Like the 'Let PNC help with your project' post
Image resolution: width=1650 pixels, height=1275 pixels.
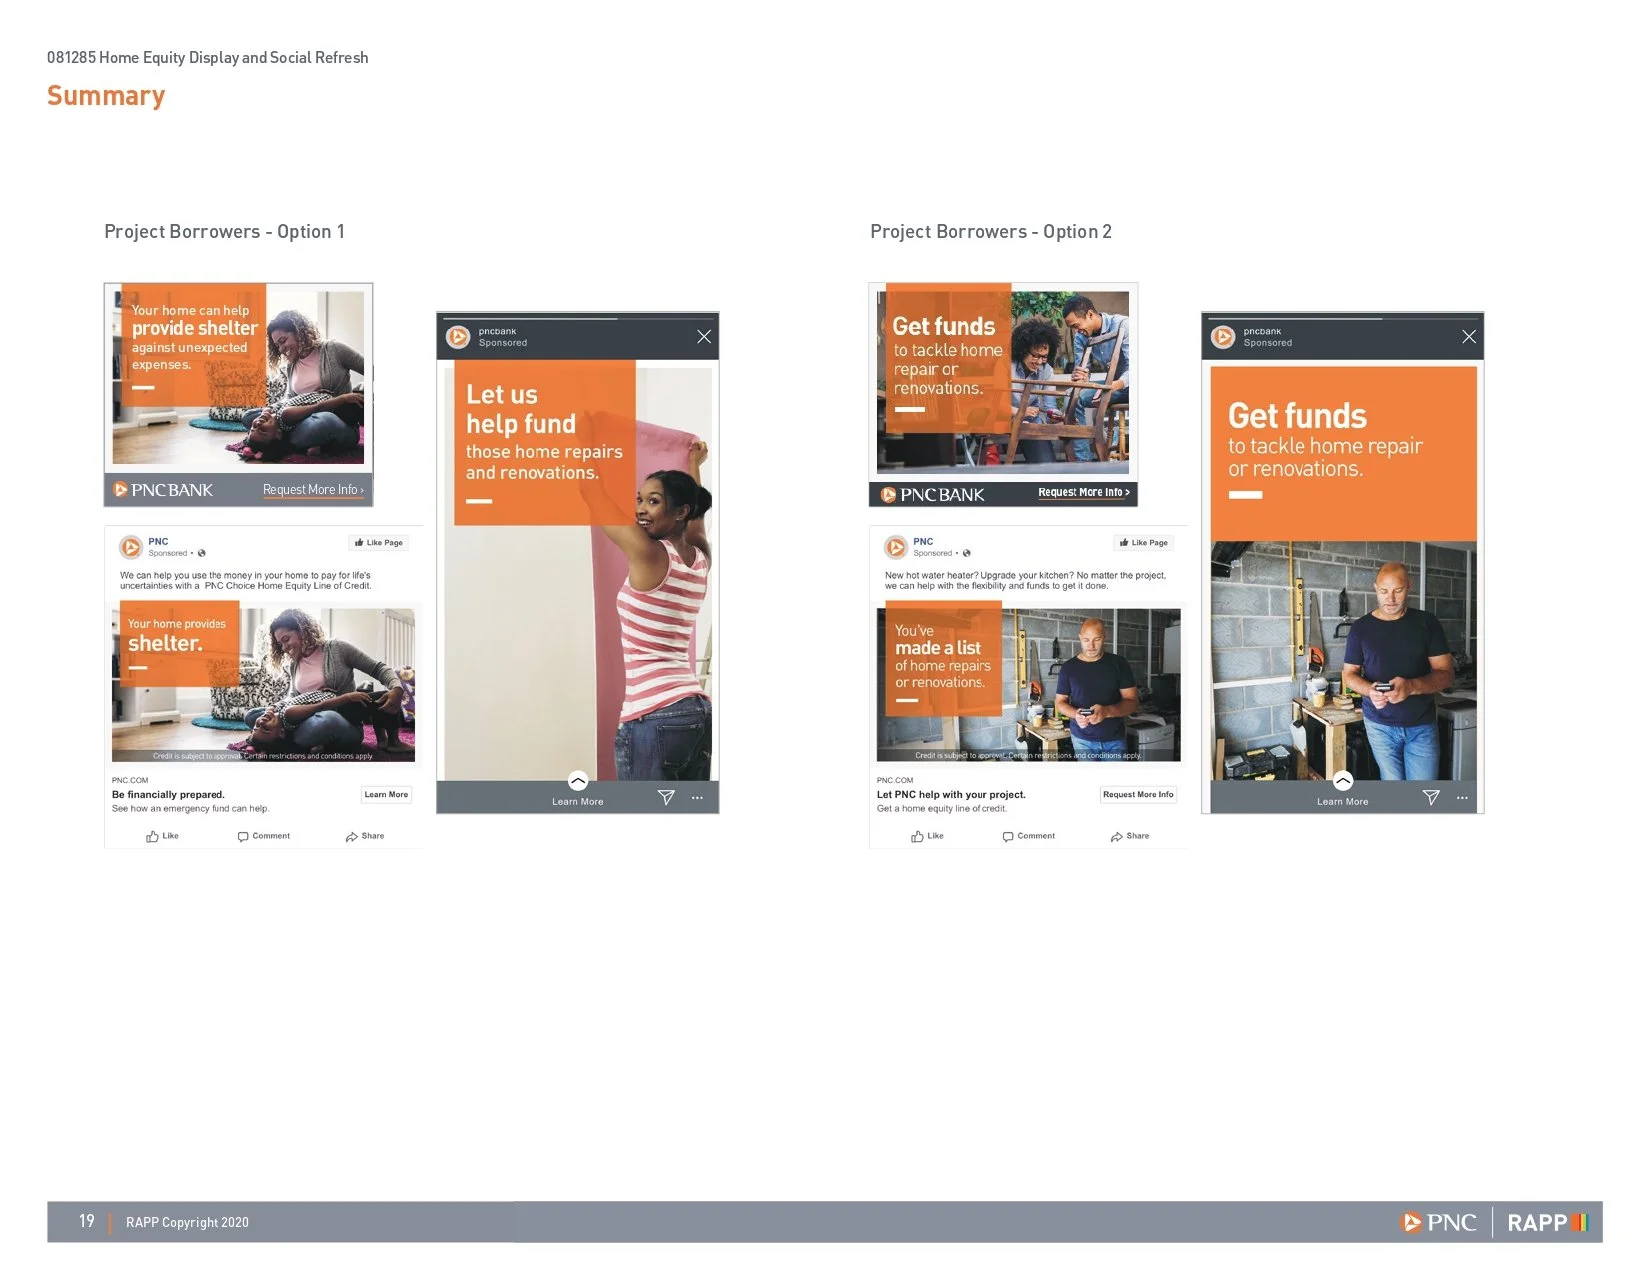pos(927,836)
